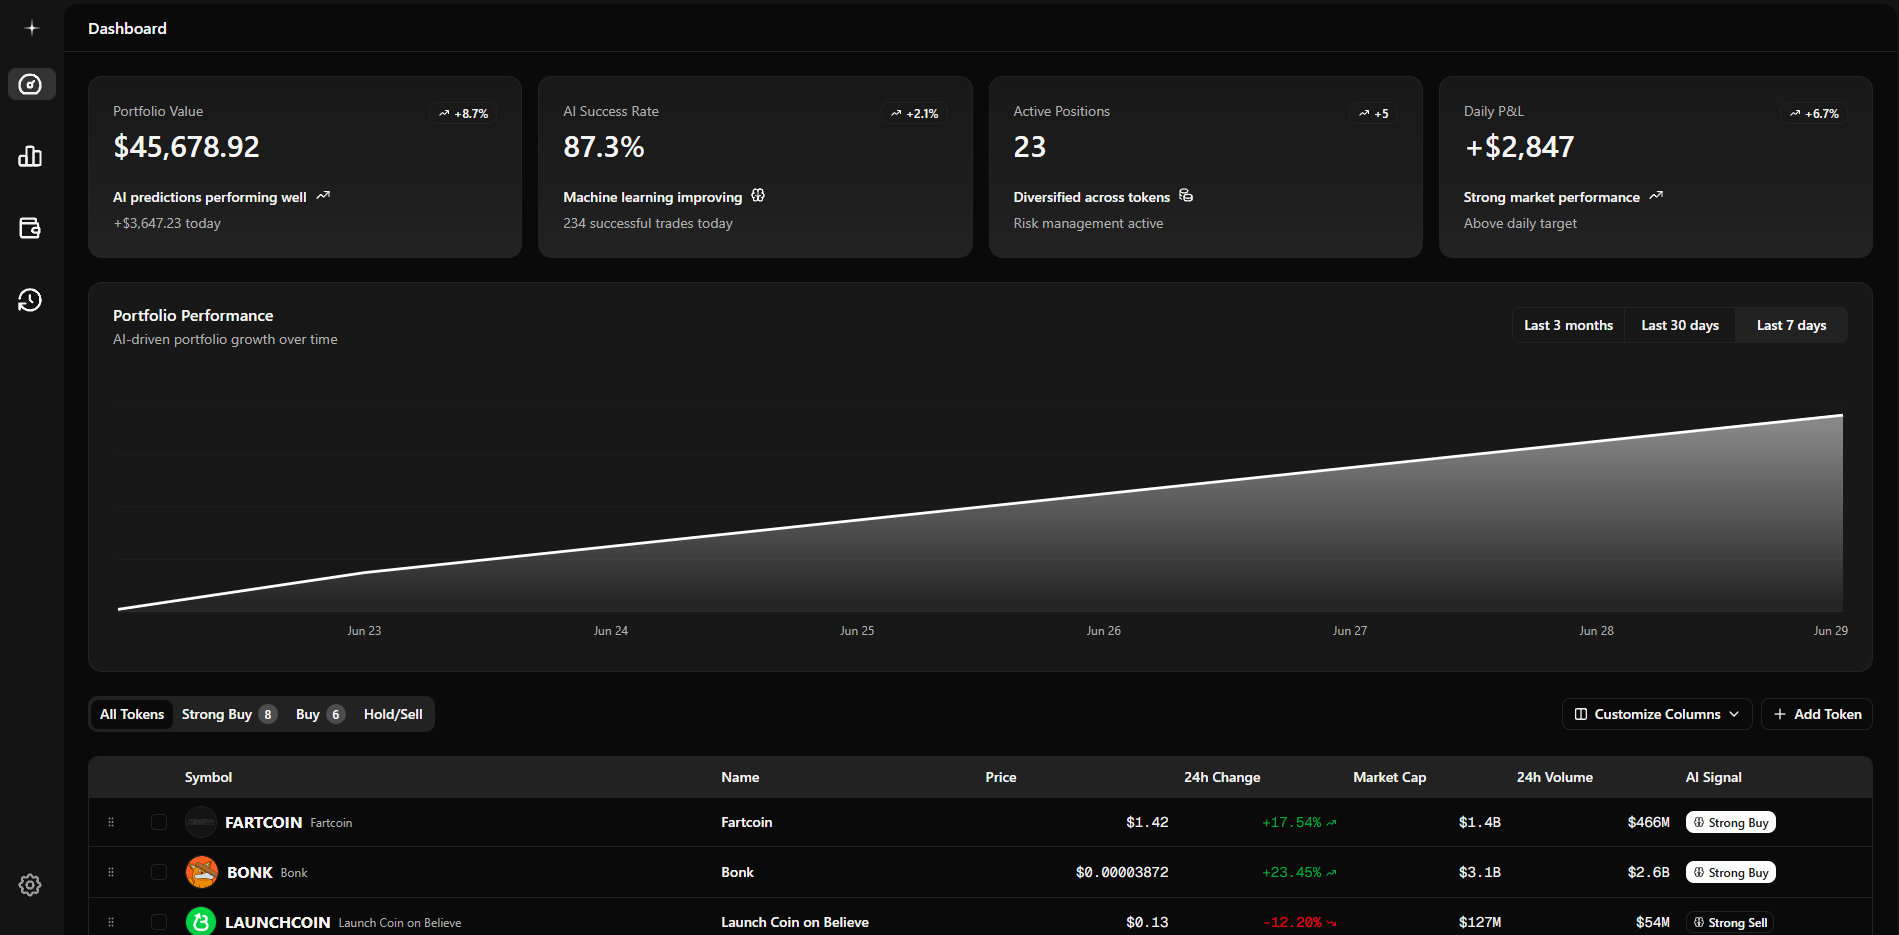This screenshot has width=1899, height=935.
Task: Click the $54M volume of LAUNCHCOIN
Action: tap(1653, 922)
